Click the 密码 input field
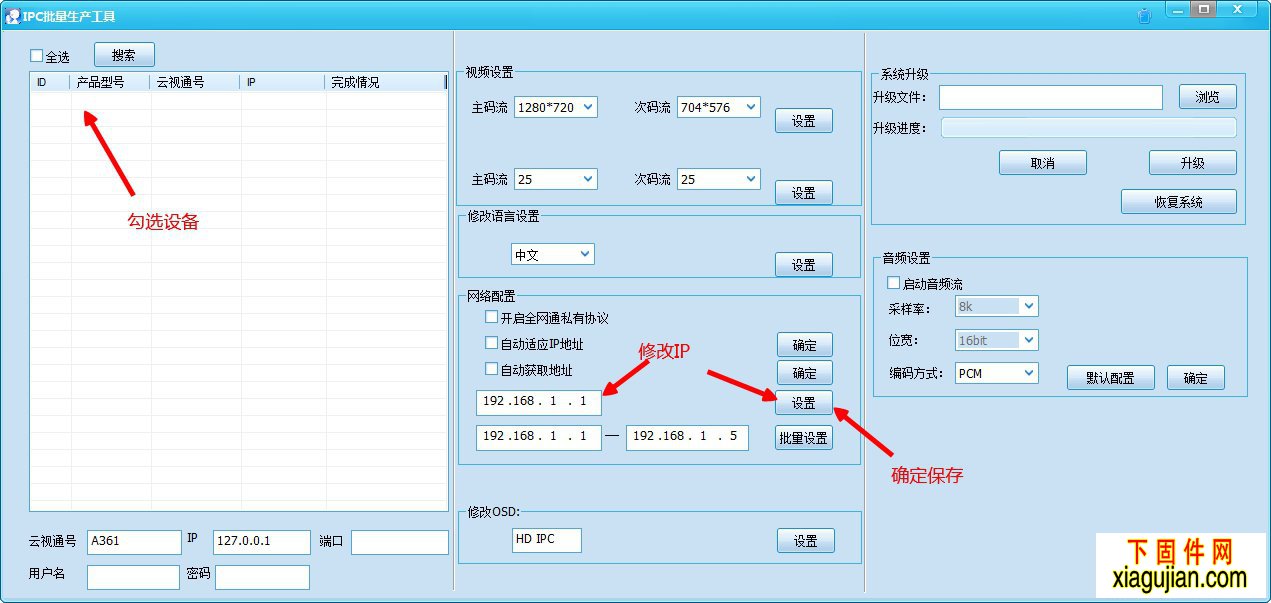The height and width of the screenshot is (603, 1271). pyautogui.click(x=262, y=577)
